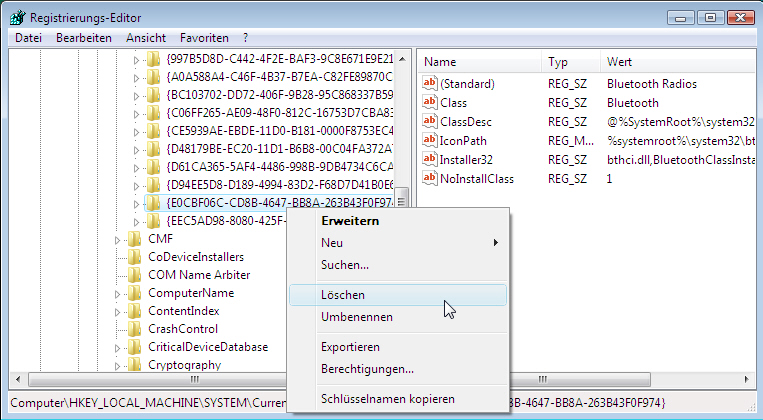Image resolution: width=763 pixels, height=420 pixels.
Task: Click the ComputerName folder icon
Action: [134, 293]
